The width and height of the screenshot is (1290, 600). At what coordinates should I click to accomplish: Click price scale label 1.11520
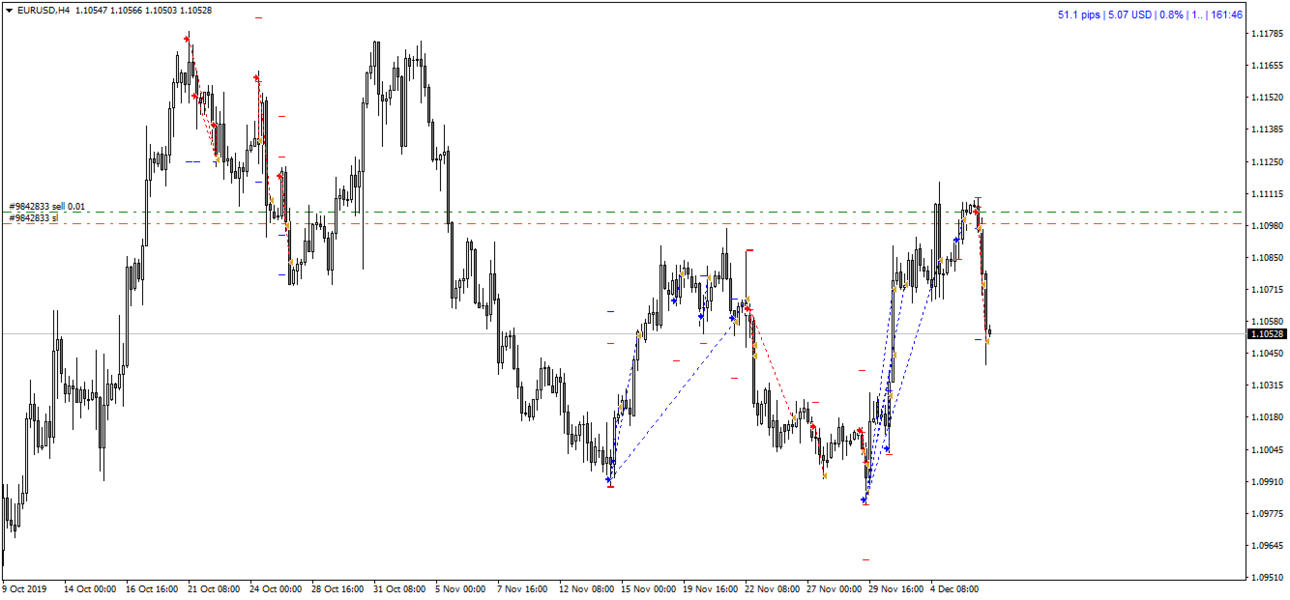tap(1266, 97)
